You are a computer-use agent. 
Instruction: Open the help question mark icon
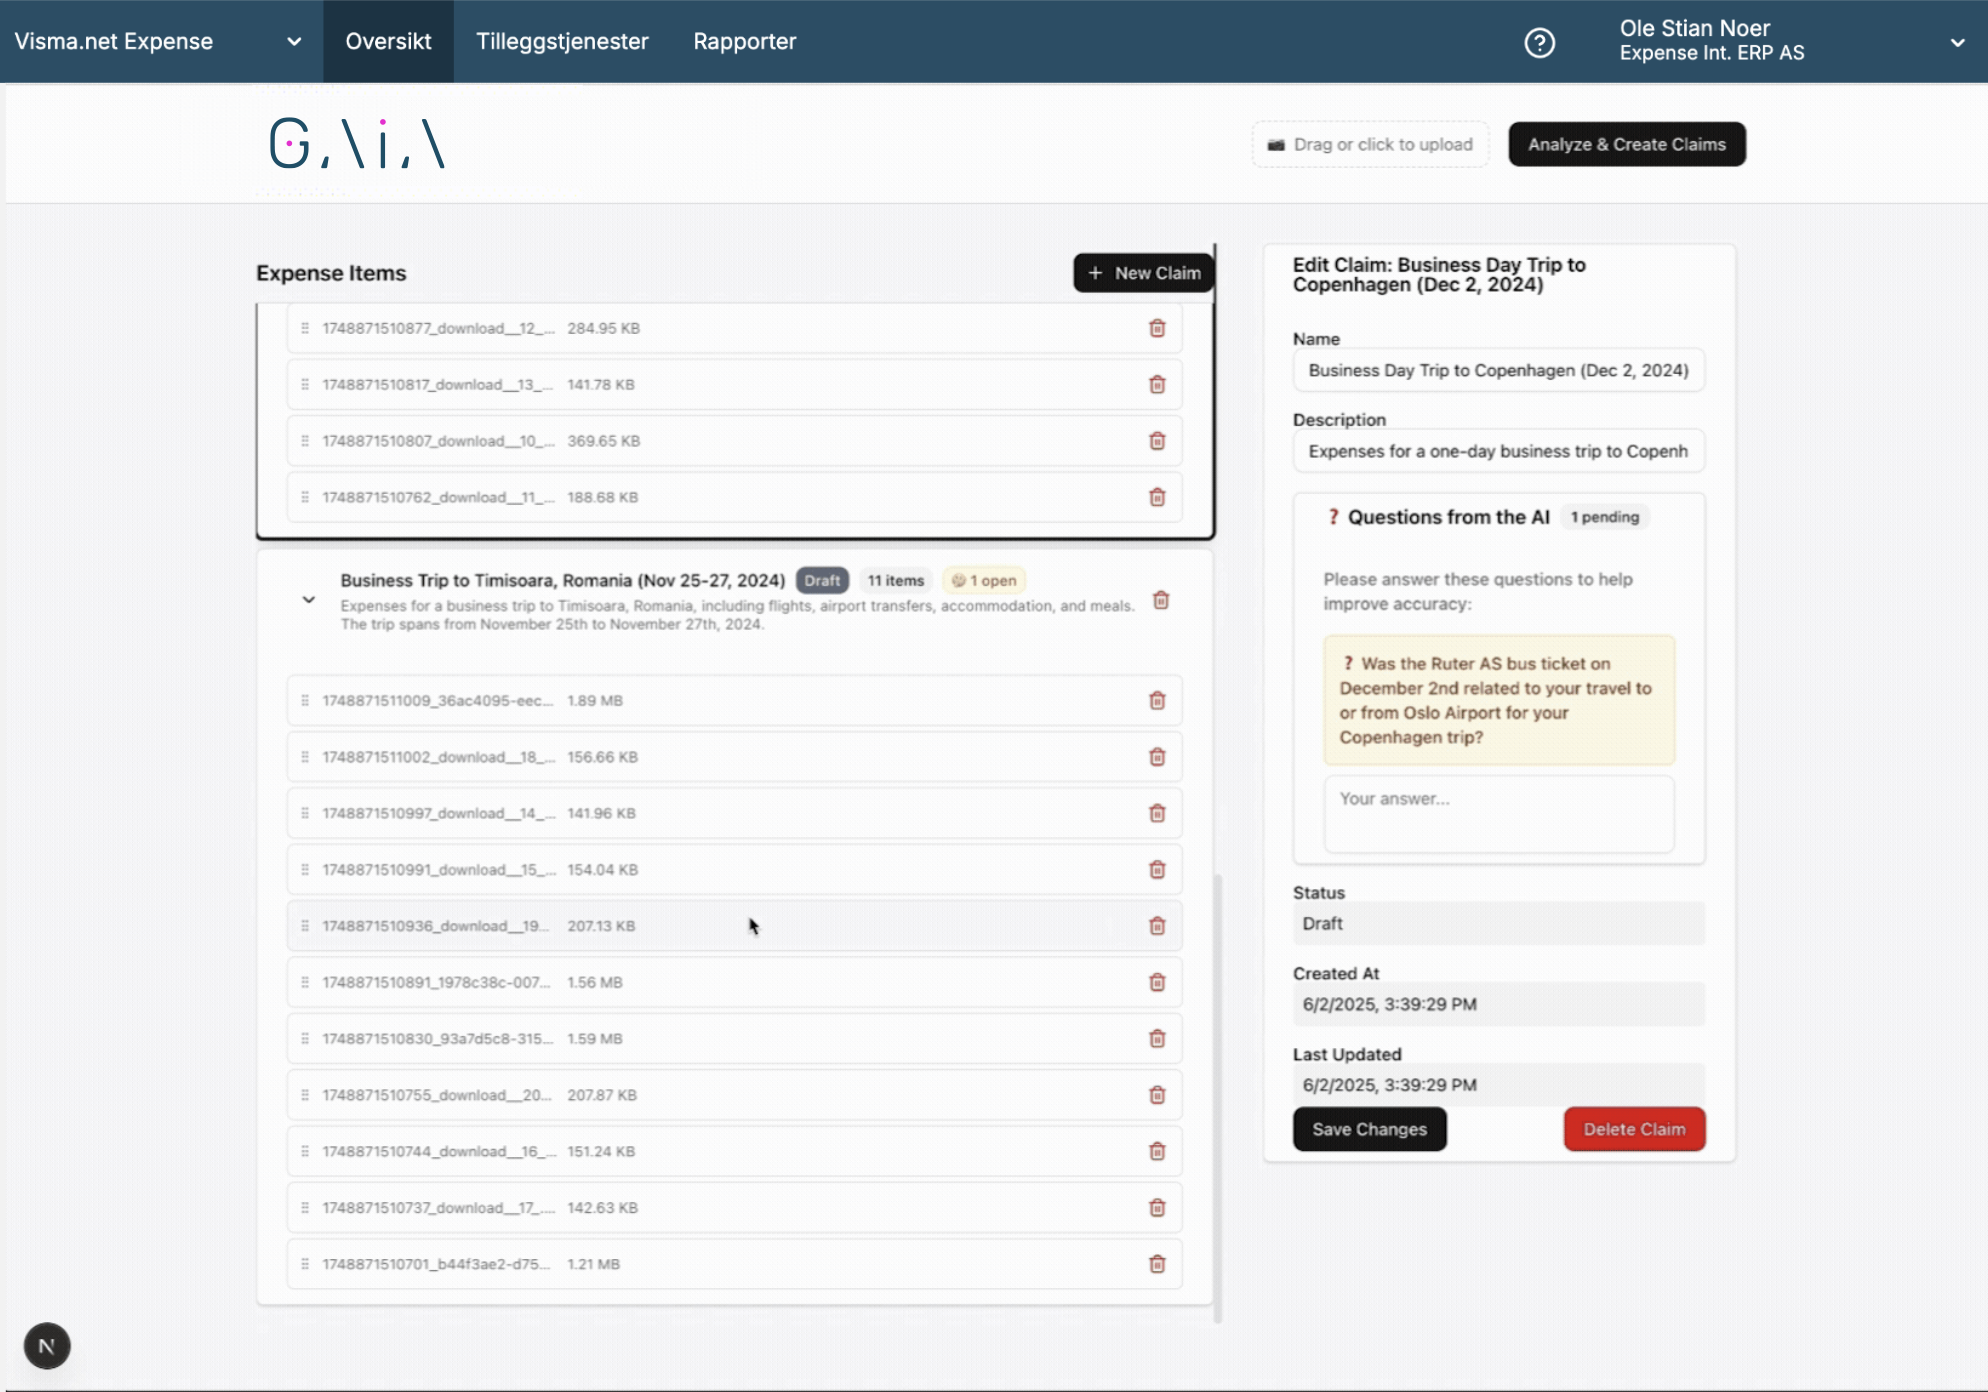1539,42
